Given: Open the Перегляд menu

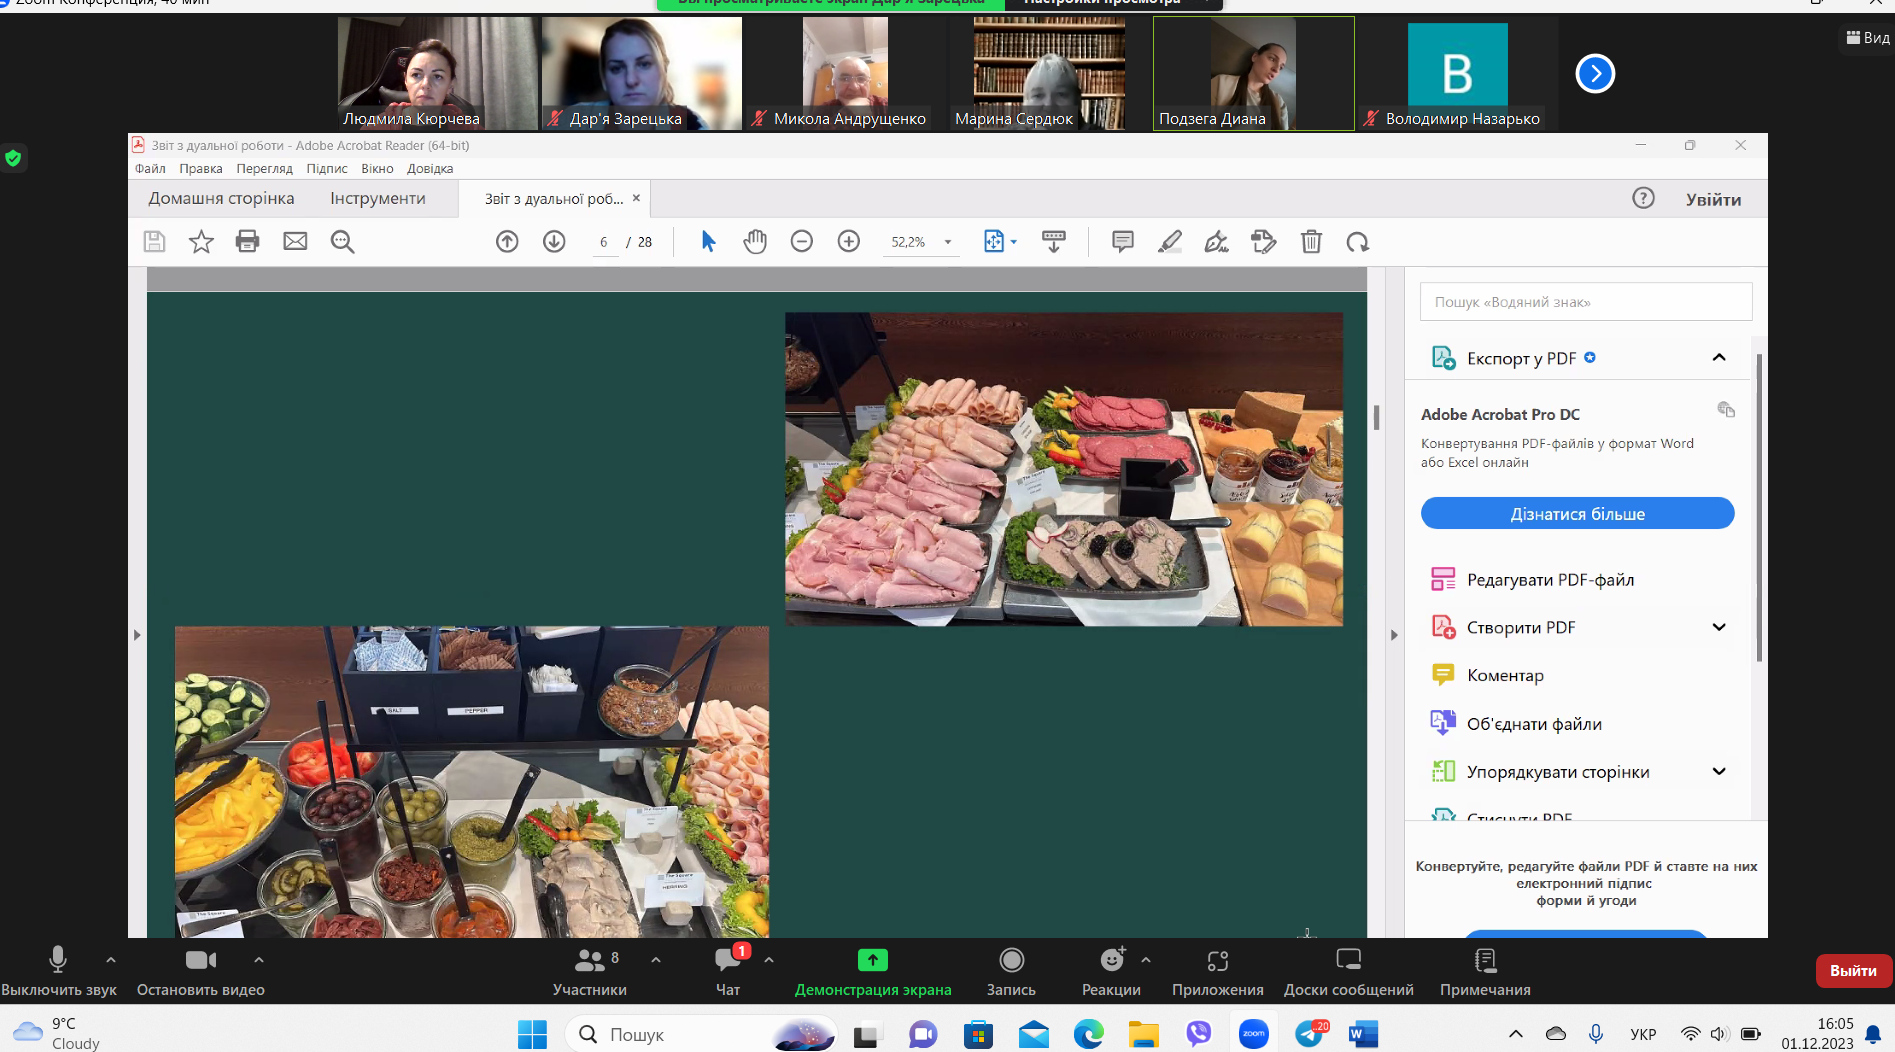Looking at the screenshot, I should tap(264, 168).
